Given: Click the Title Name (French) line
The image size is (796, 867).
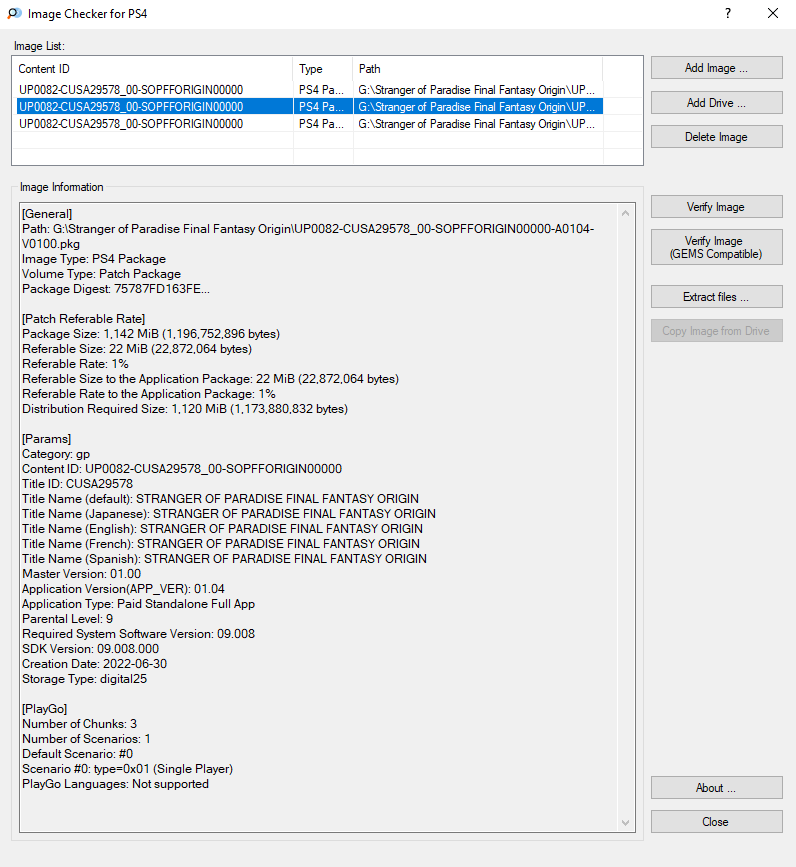Looking at the screenshot, I should click(x=221, y=544).
